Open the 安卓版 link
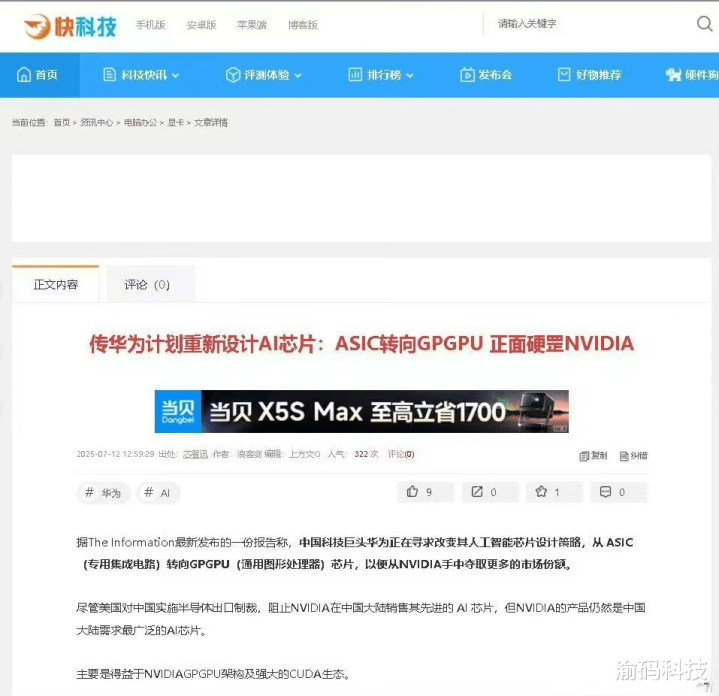Screen dimensions: 719x696 [201, 24]
